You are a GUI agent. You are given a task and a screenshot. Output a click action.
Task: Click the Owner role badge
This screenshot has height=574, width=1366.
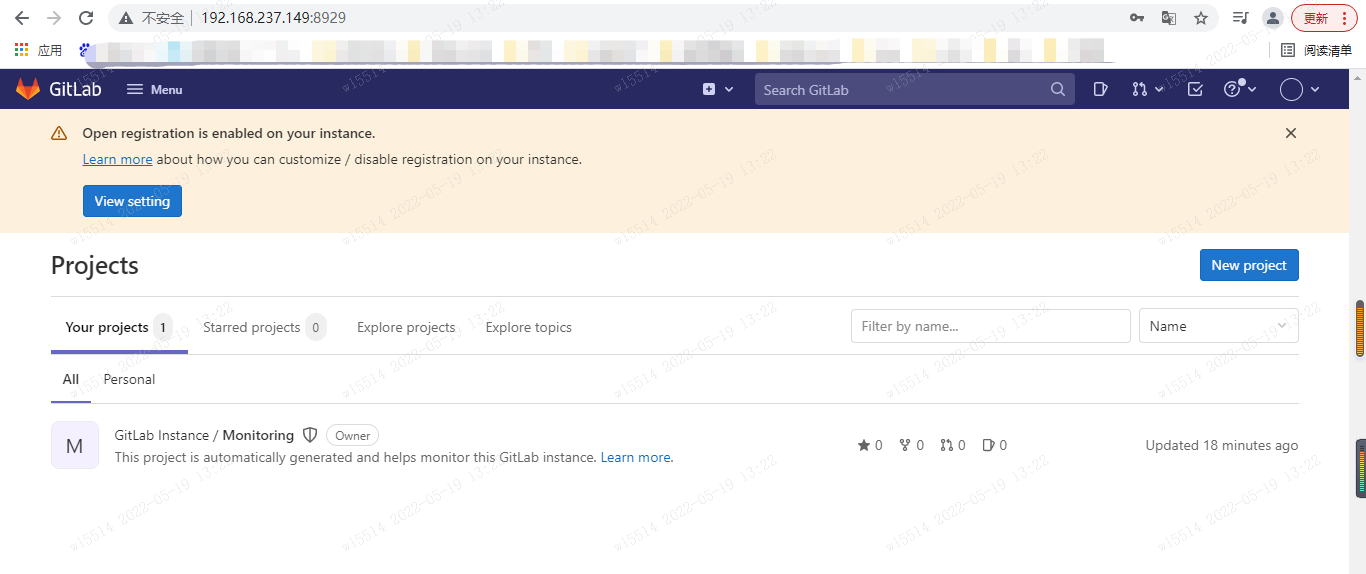(x=352, y=435)
